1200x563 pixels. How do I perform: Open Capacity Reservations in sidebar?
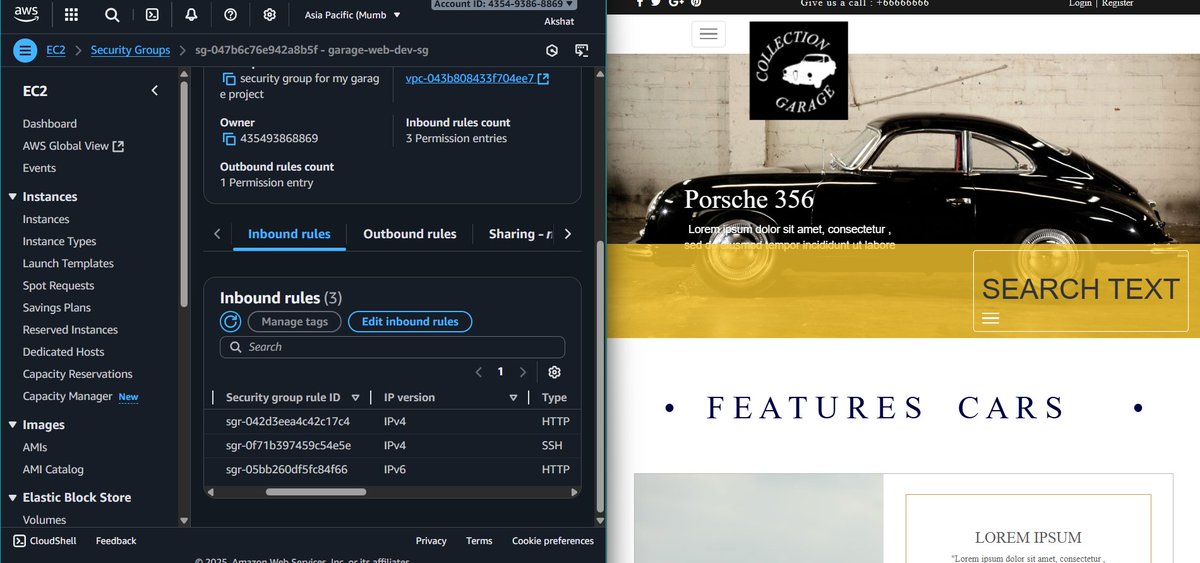pos(78,374)
